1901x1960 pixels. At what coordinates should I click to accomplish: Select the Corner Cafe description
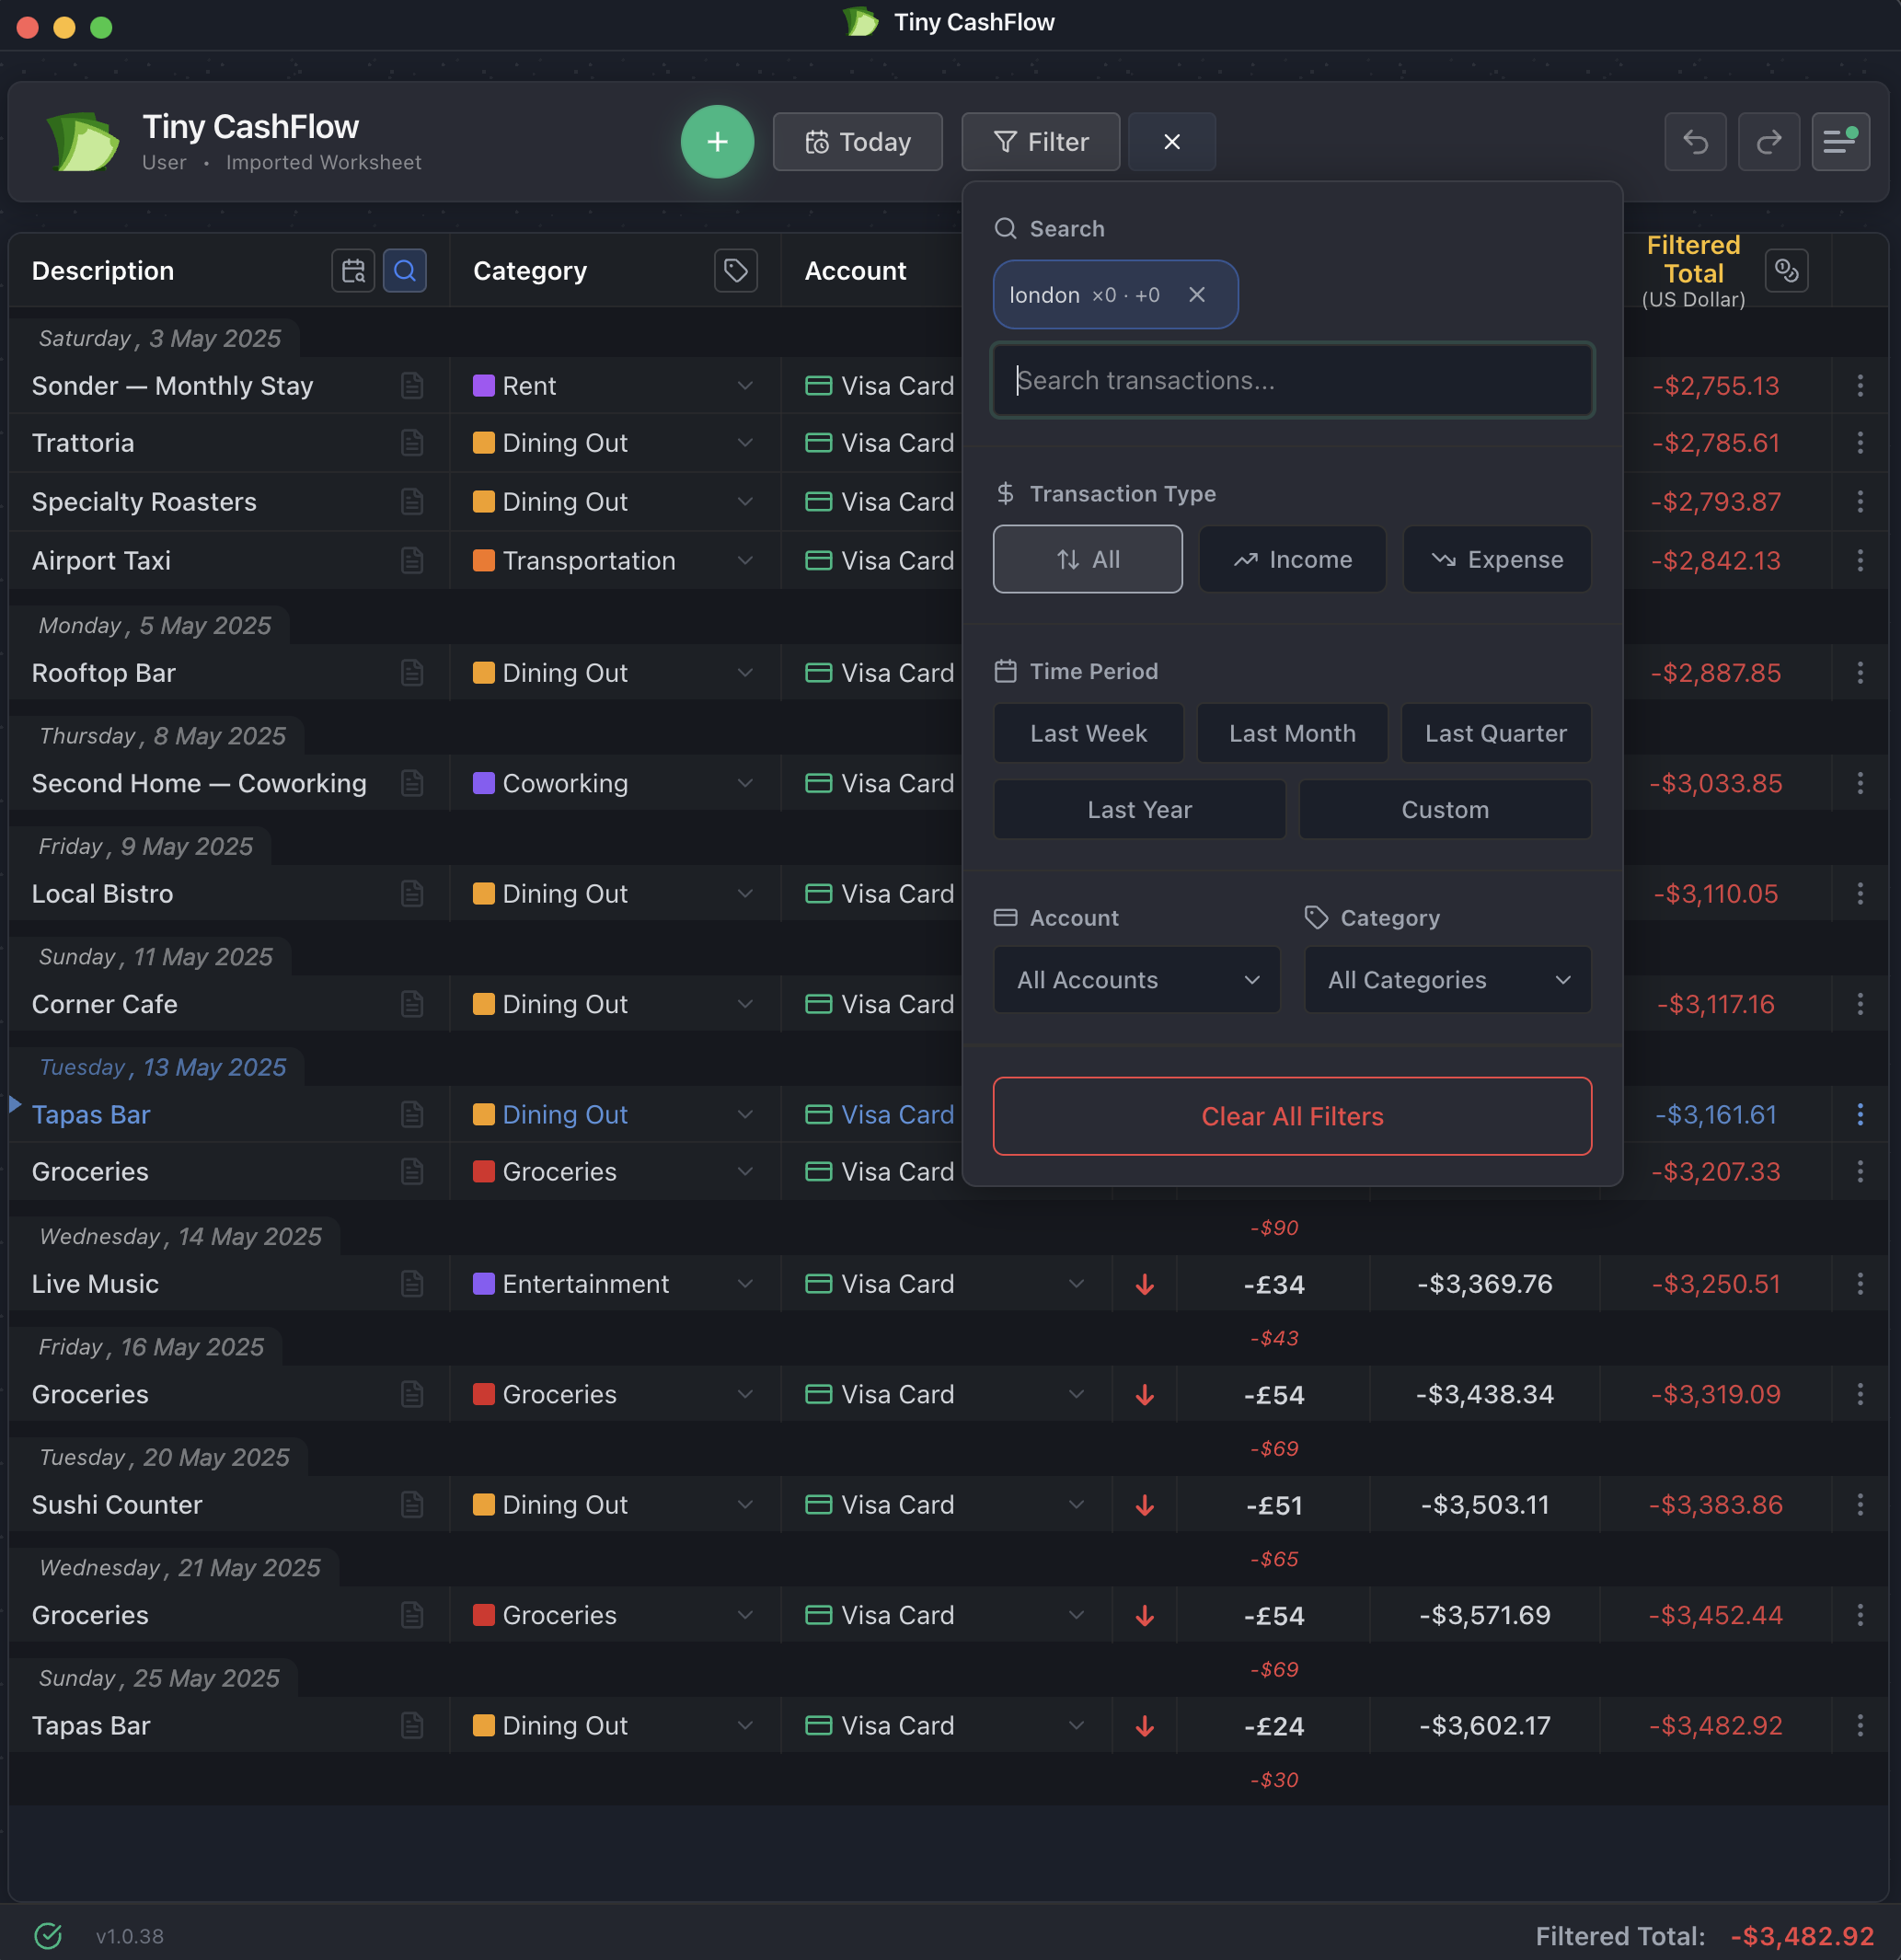click(104, 1004)
